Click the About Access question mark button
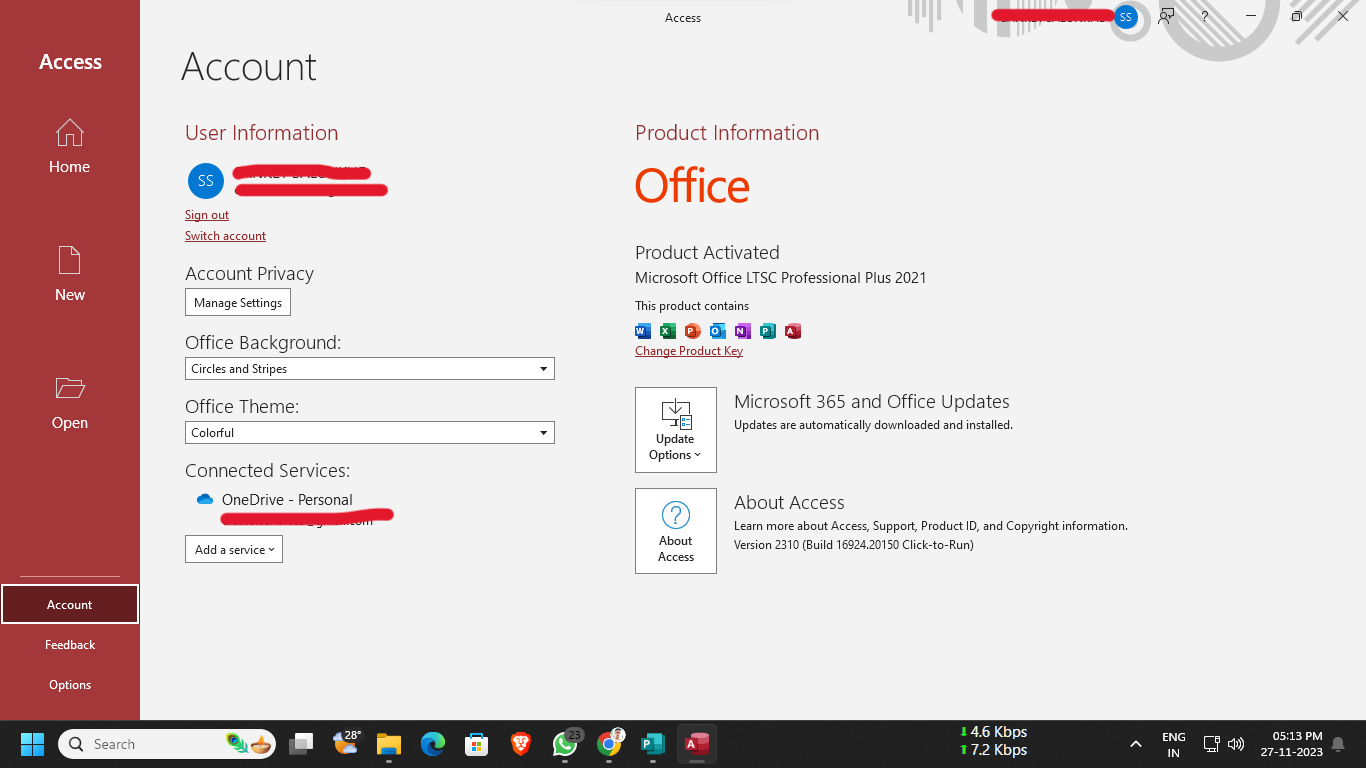This screenshot has width=1366, height=768. click(675, 530)
